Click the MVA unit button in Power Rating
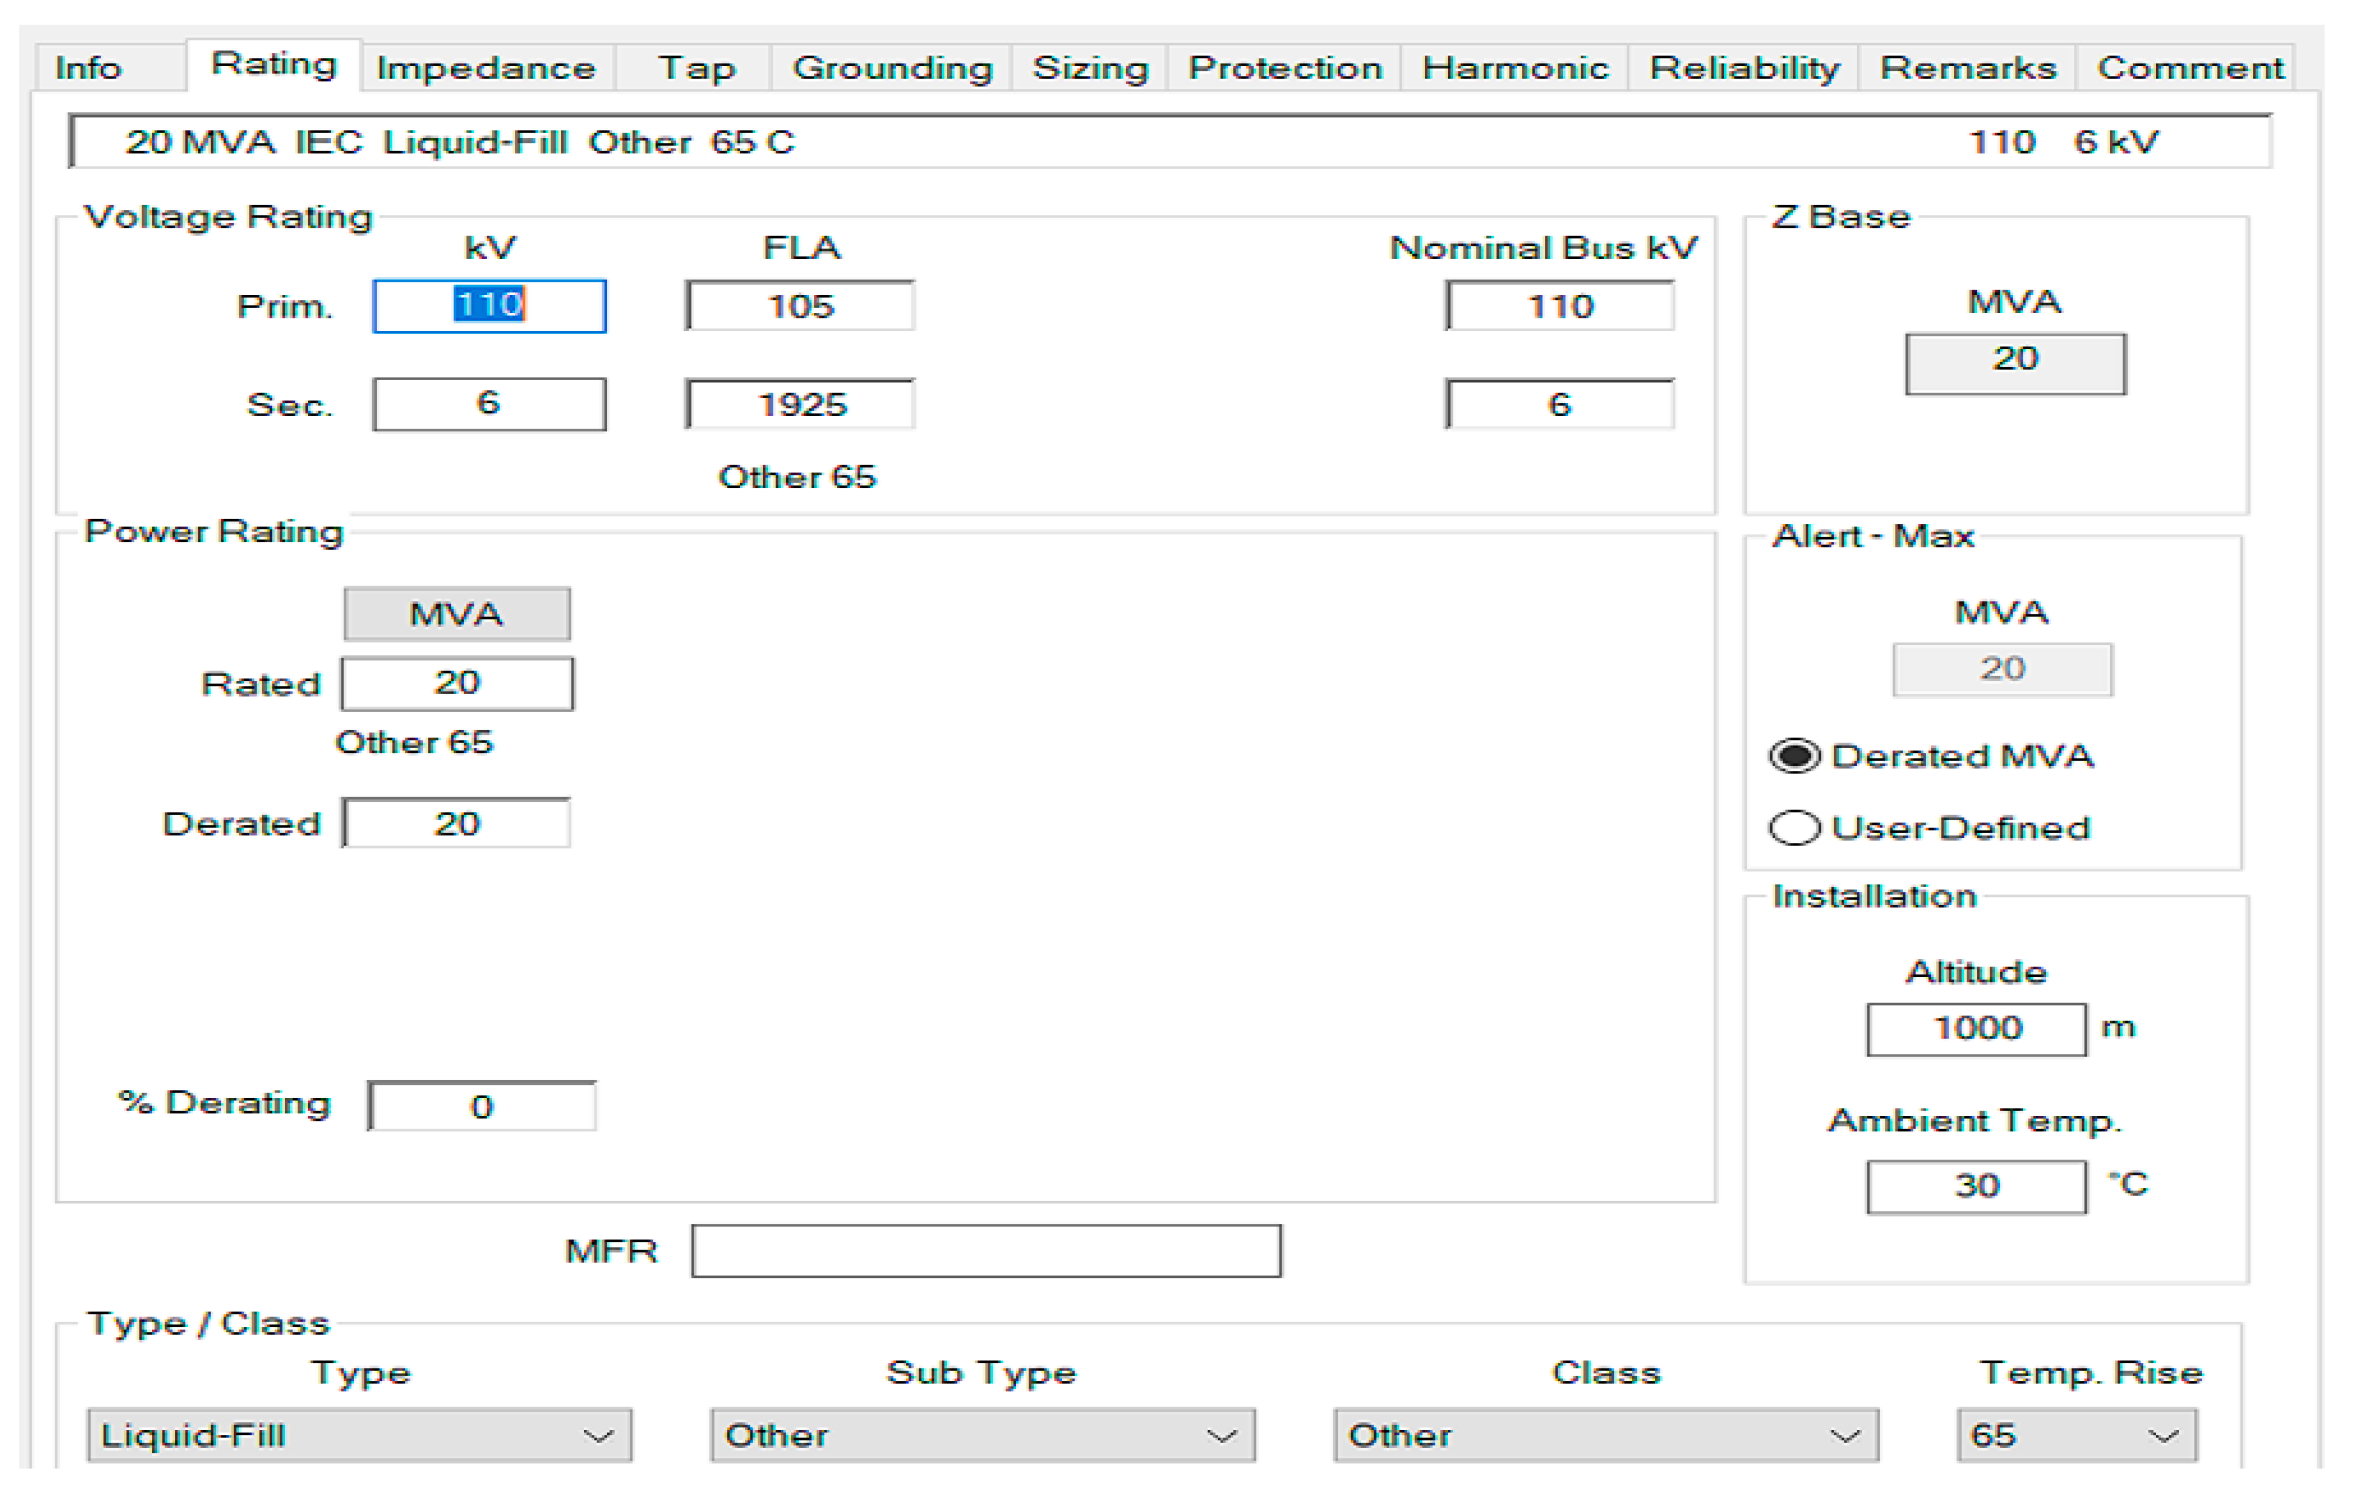Image resolution: width=2365 pixels, height=1500 pixels. [457, 614]
